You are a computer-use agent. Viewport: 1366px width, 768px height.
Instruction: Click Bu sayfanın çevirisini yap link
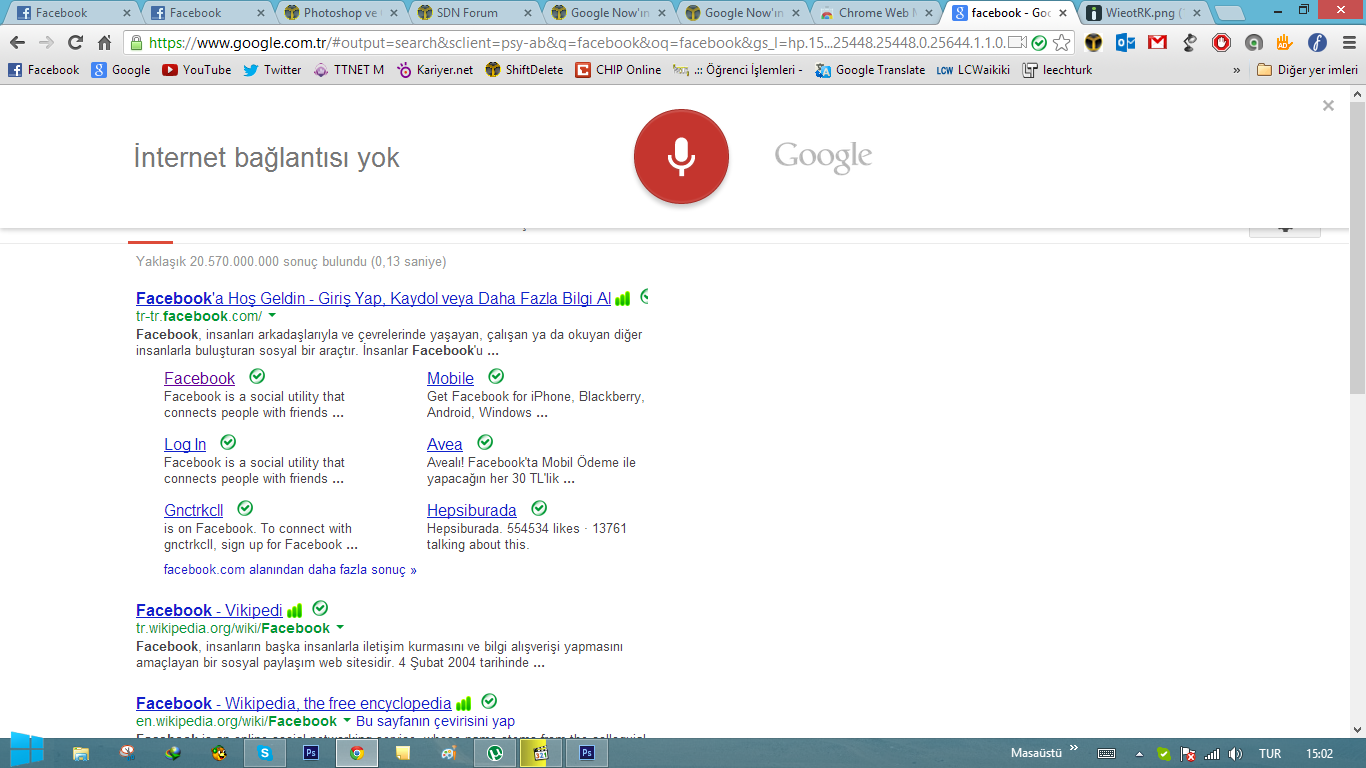point(435,721)
